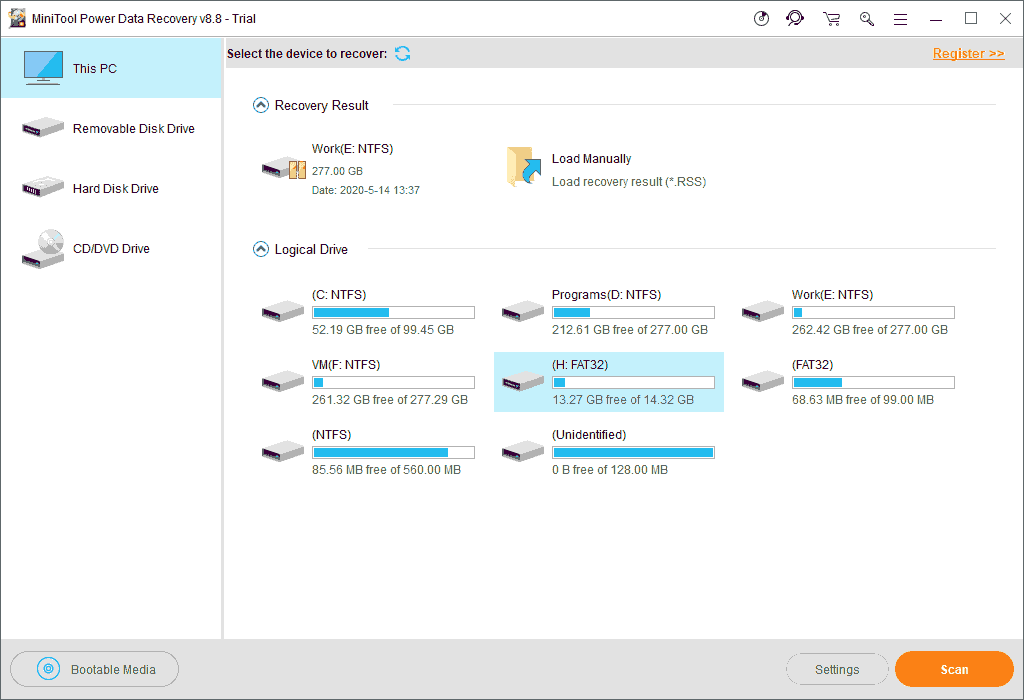Viewport: 1024px width, 700px height.
Task: Click the (C: NTFS) drive icon
Action: click(283, 311)
